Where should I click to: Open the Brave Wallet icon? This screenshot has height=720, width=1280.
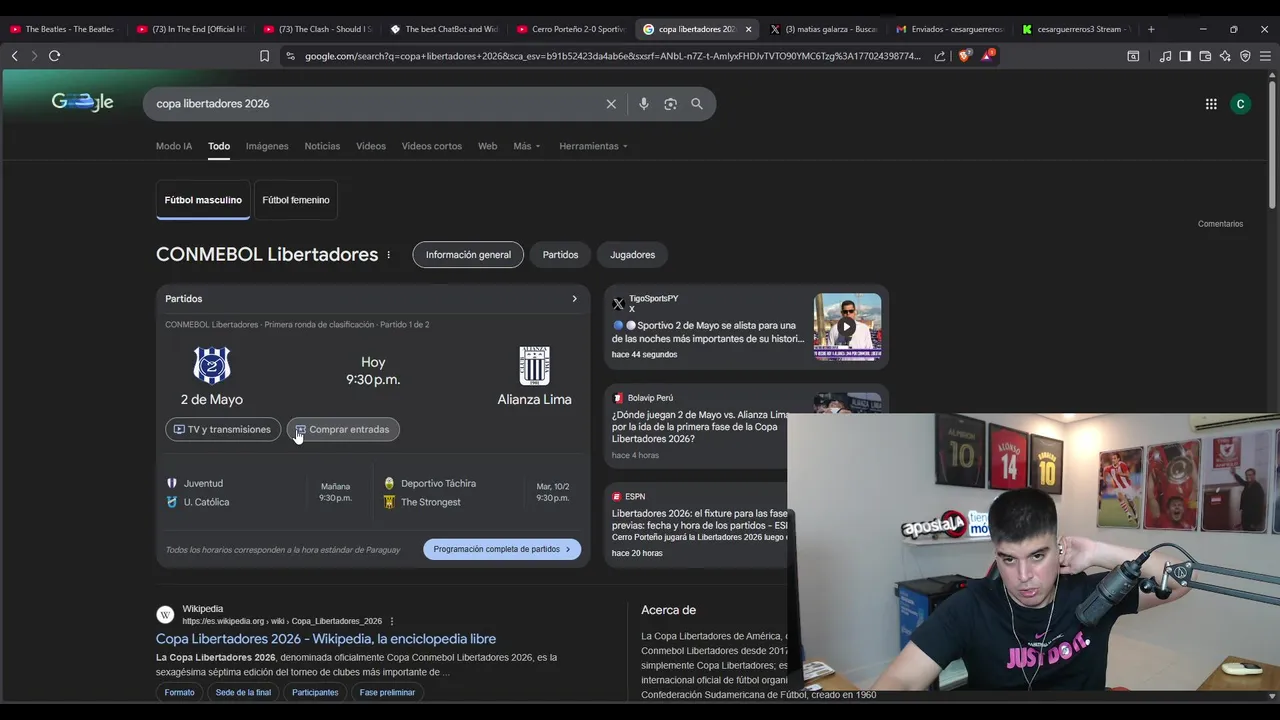(1205, 56)
